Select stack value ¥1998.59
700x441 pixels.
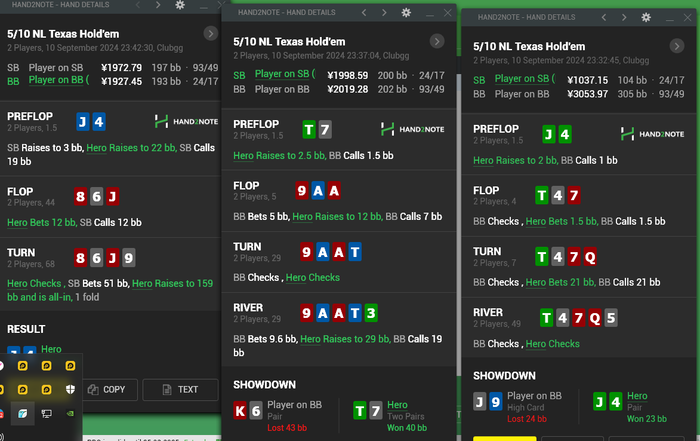[x=348, y=76]
